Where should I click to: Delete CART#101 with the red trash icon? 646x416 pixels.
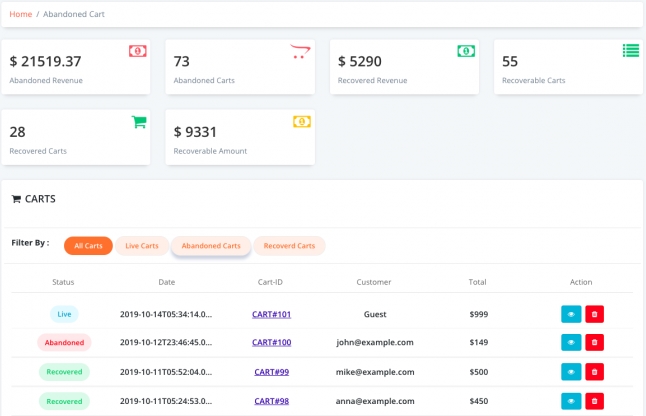pyautogui.click(x=595, y=314)
